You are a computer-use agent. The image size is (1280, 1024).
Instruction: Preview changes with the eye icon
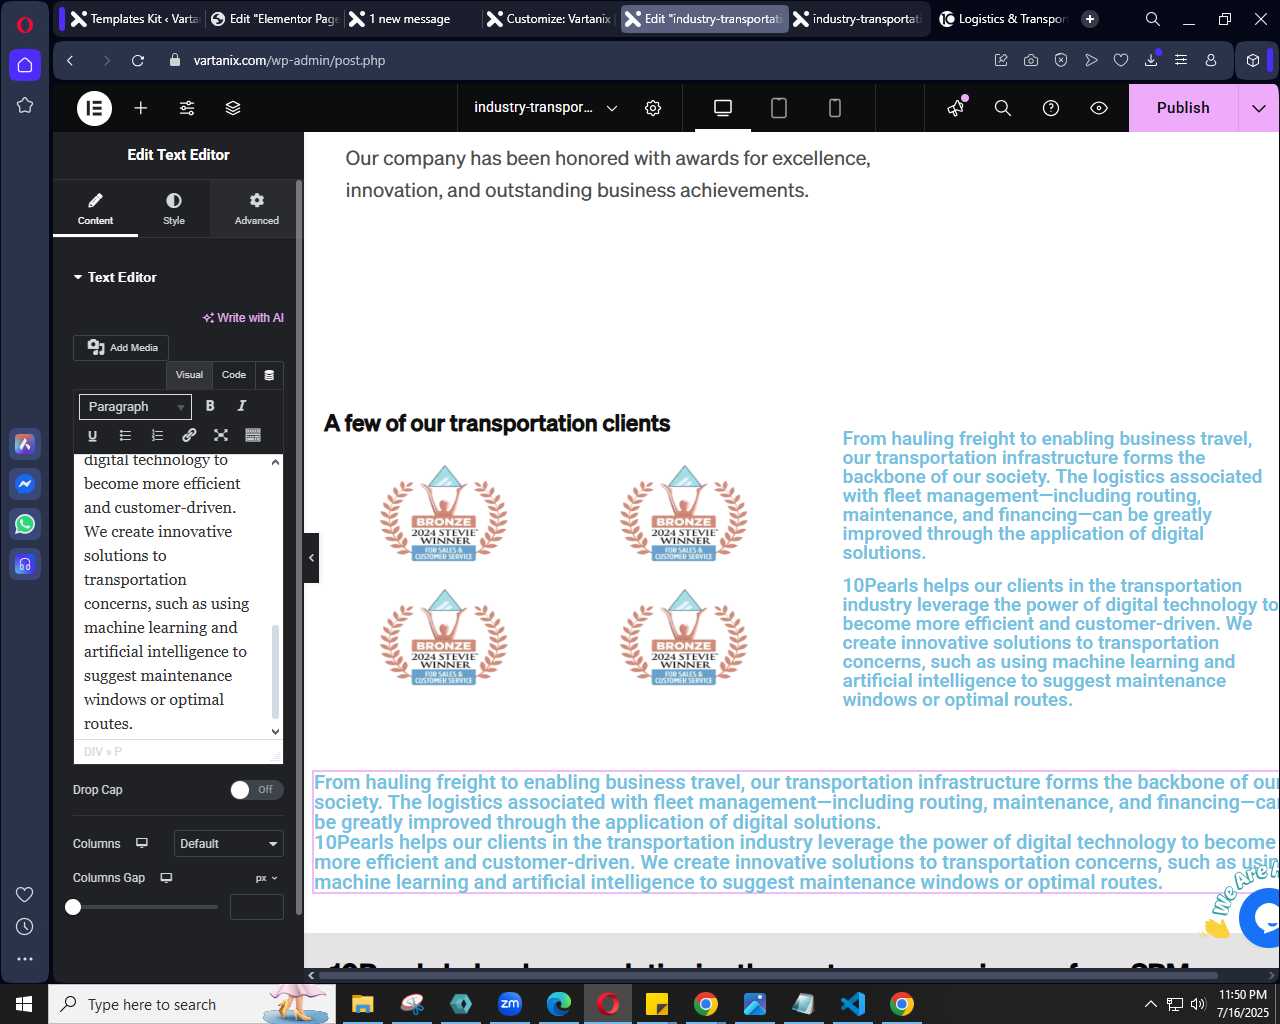coord(1099,108)
